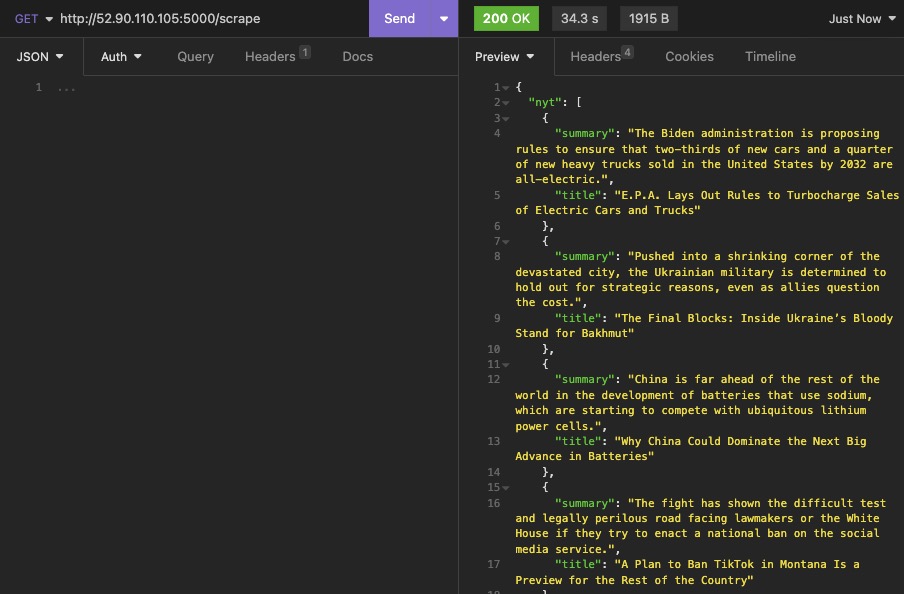904x594 pixels.
Task: Click the "Pushed into a shrinking corner" summary
Action: (x=700, y=279)
